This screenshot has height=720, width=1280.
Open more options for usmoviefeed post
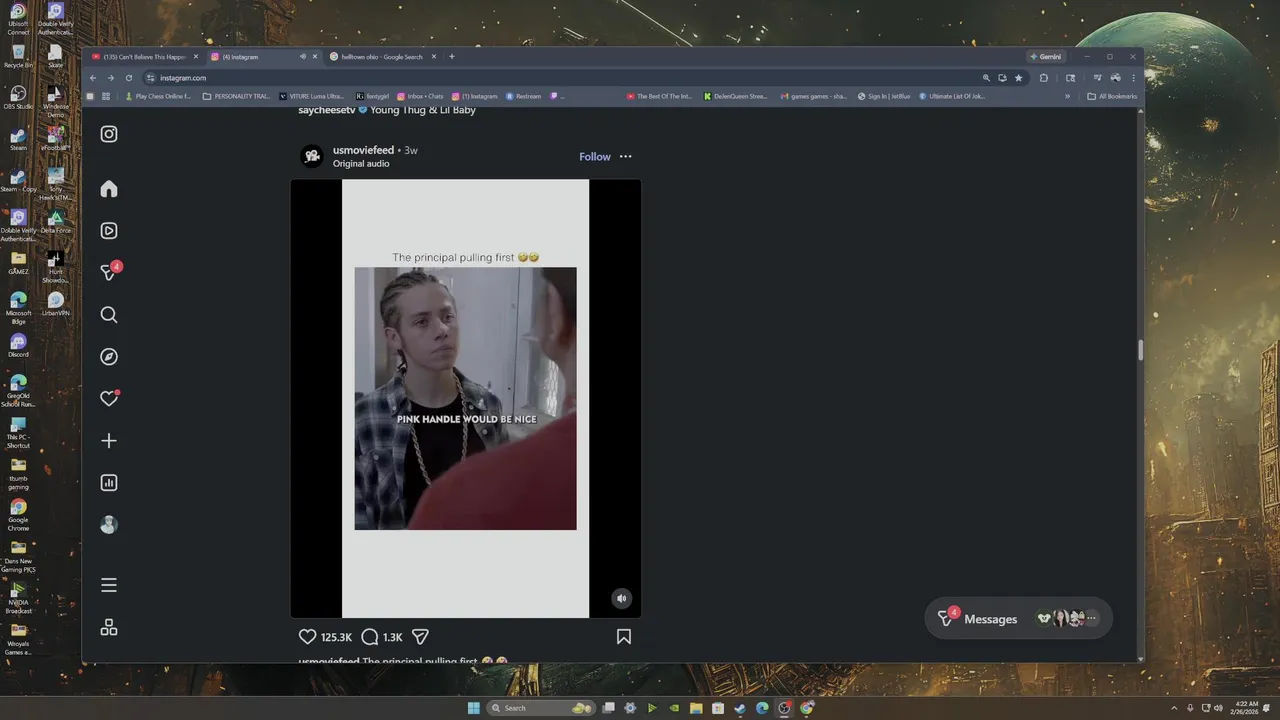(x=625, y=156)
